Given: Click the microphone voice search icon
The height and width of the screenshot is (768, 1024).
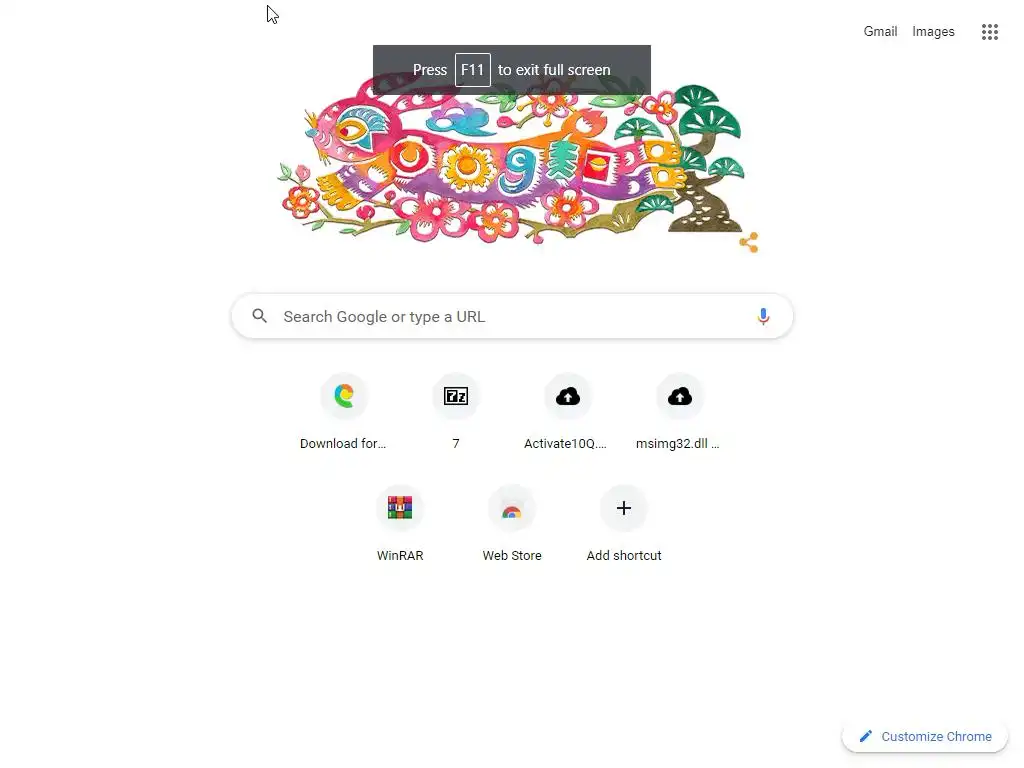Looking at the screenshot, I should click(763, 317).
